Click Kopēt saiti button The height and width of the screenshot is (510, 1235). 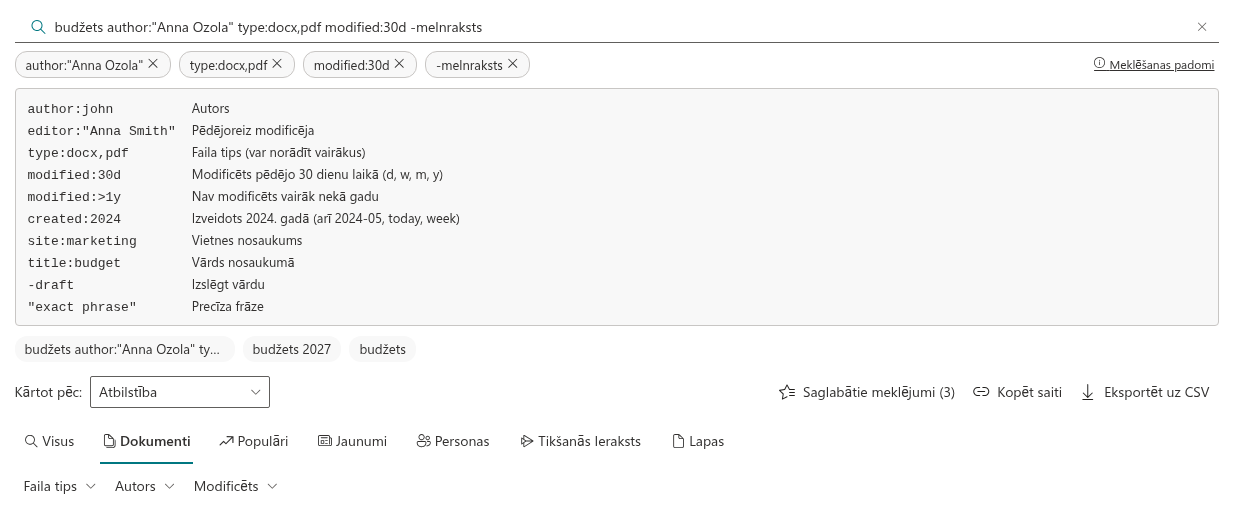point(1018,392)
